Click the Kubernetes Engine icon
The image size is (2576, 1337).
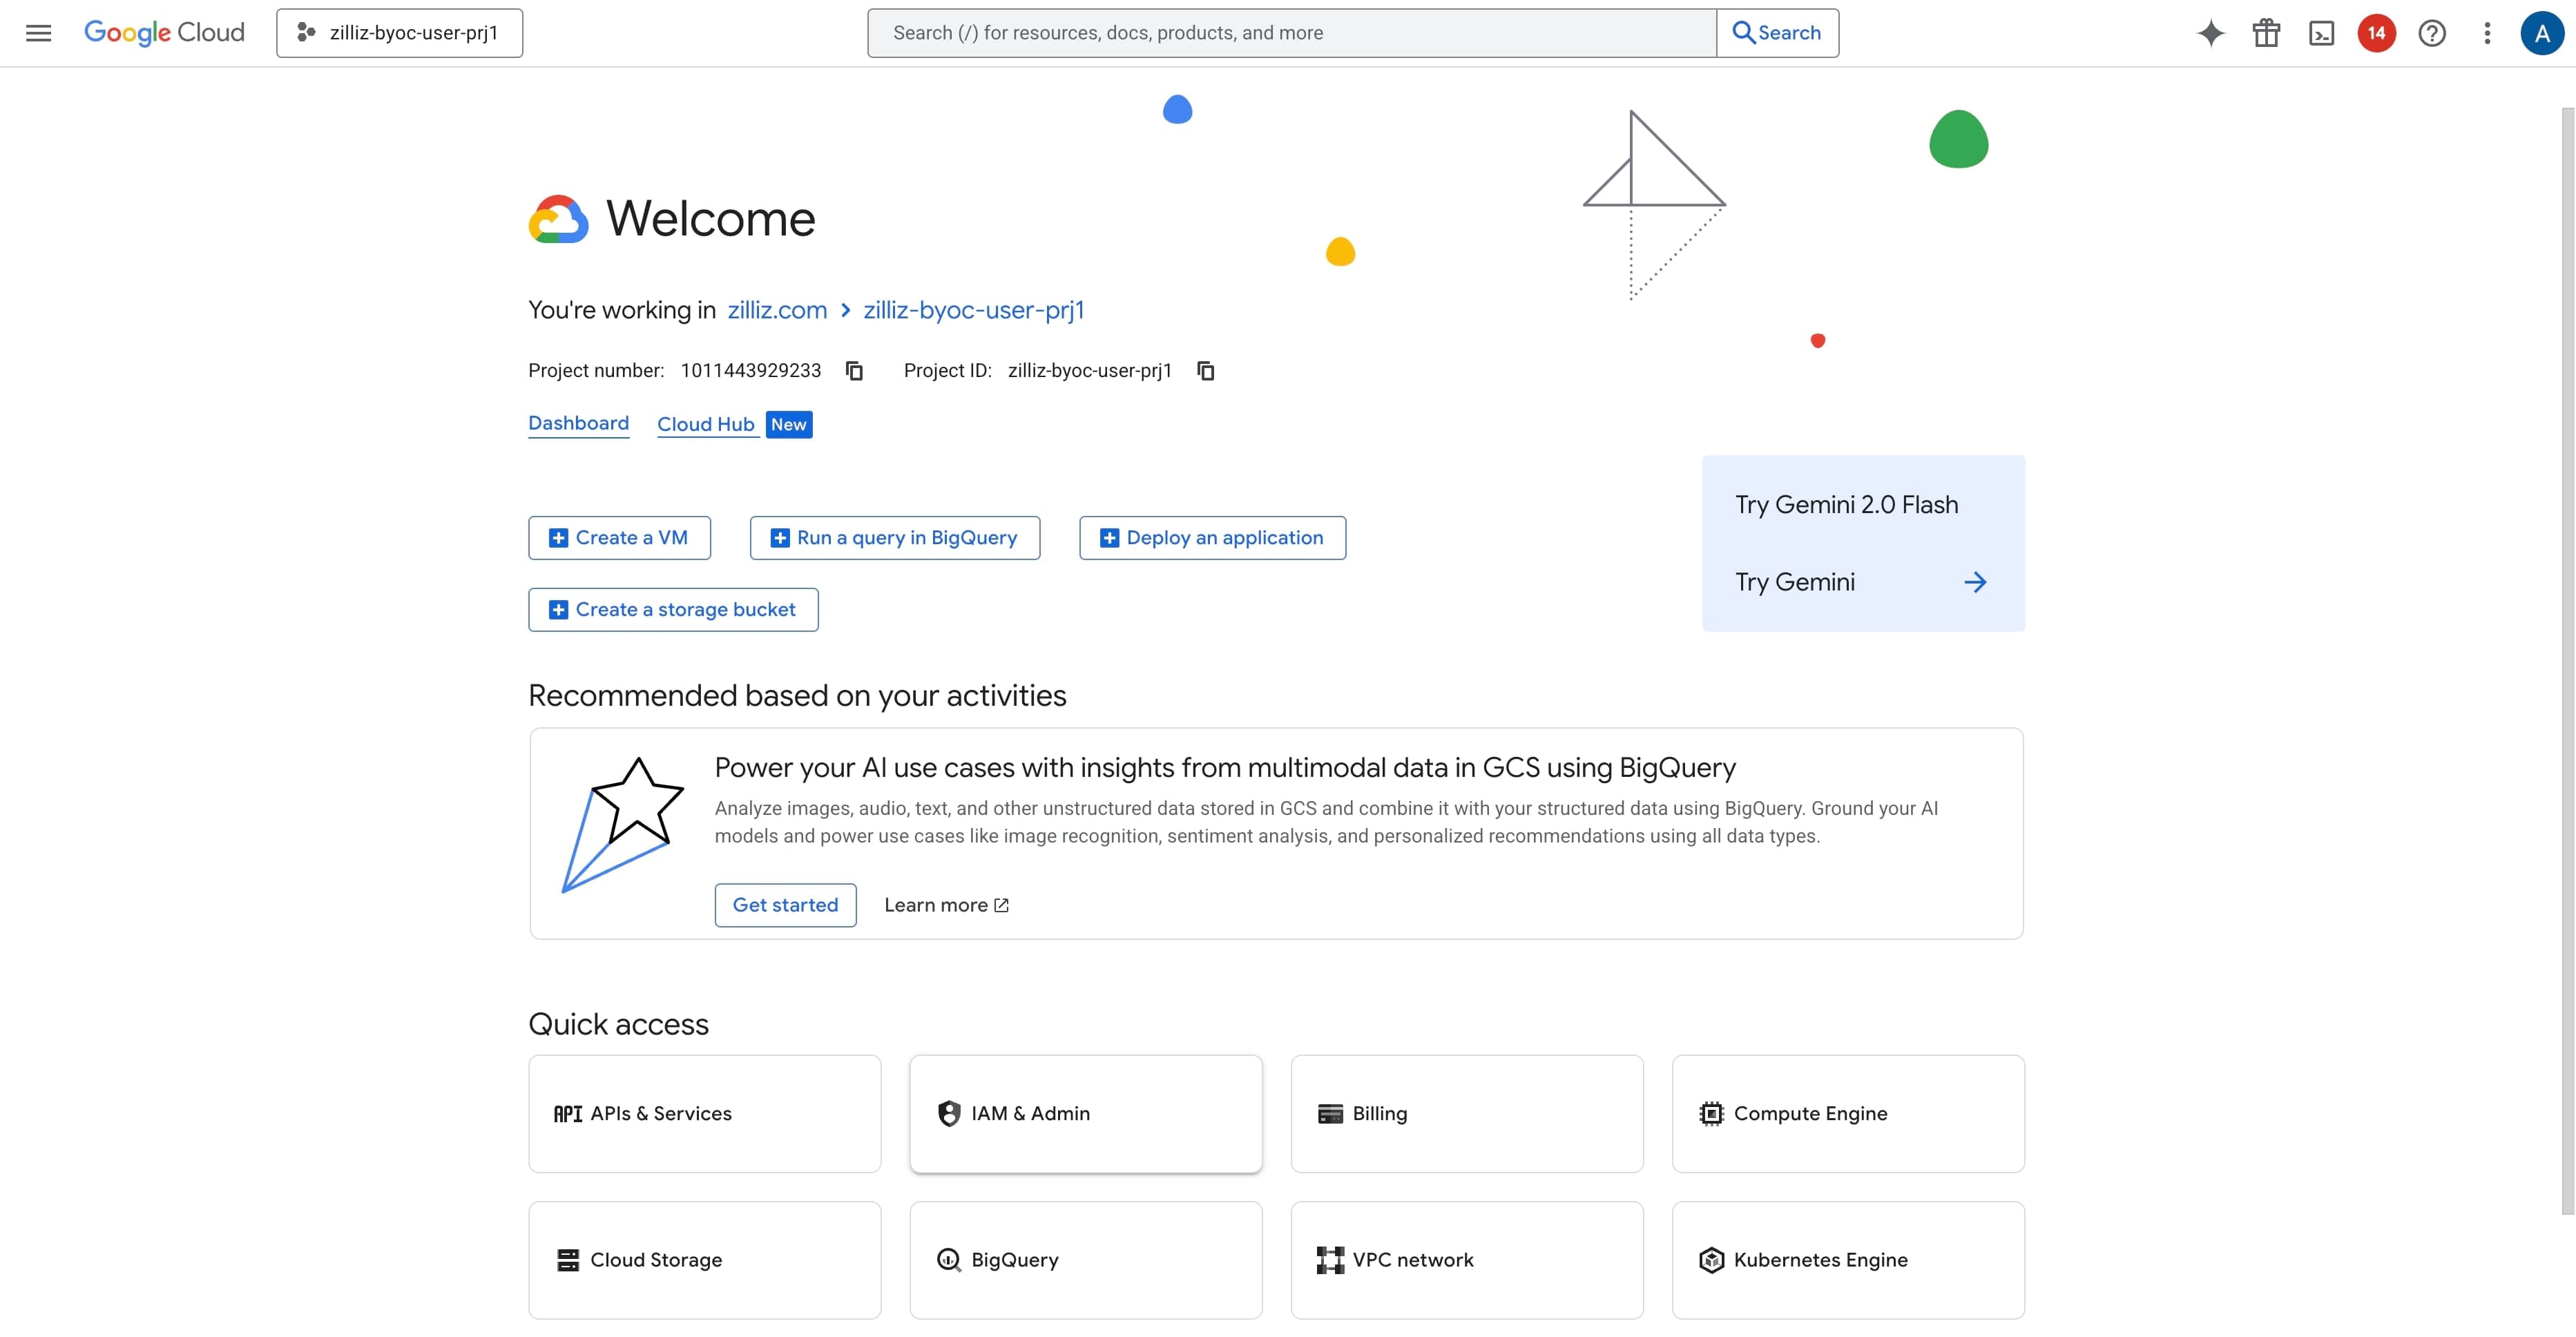point(1711,1260)
